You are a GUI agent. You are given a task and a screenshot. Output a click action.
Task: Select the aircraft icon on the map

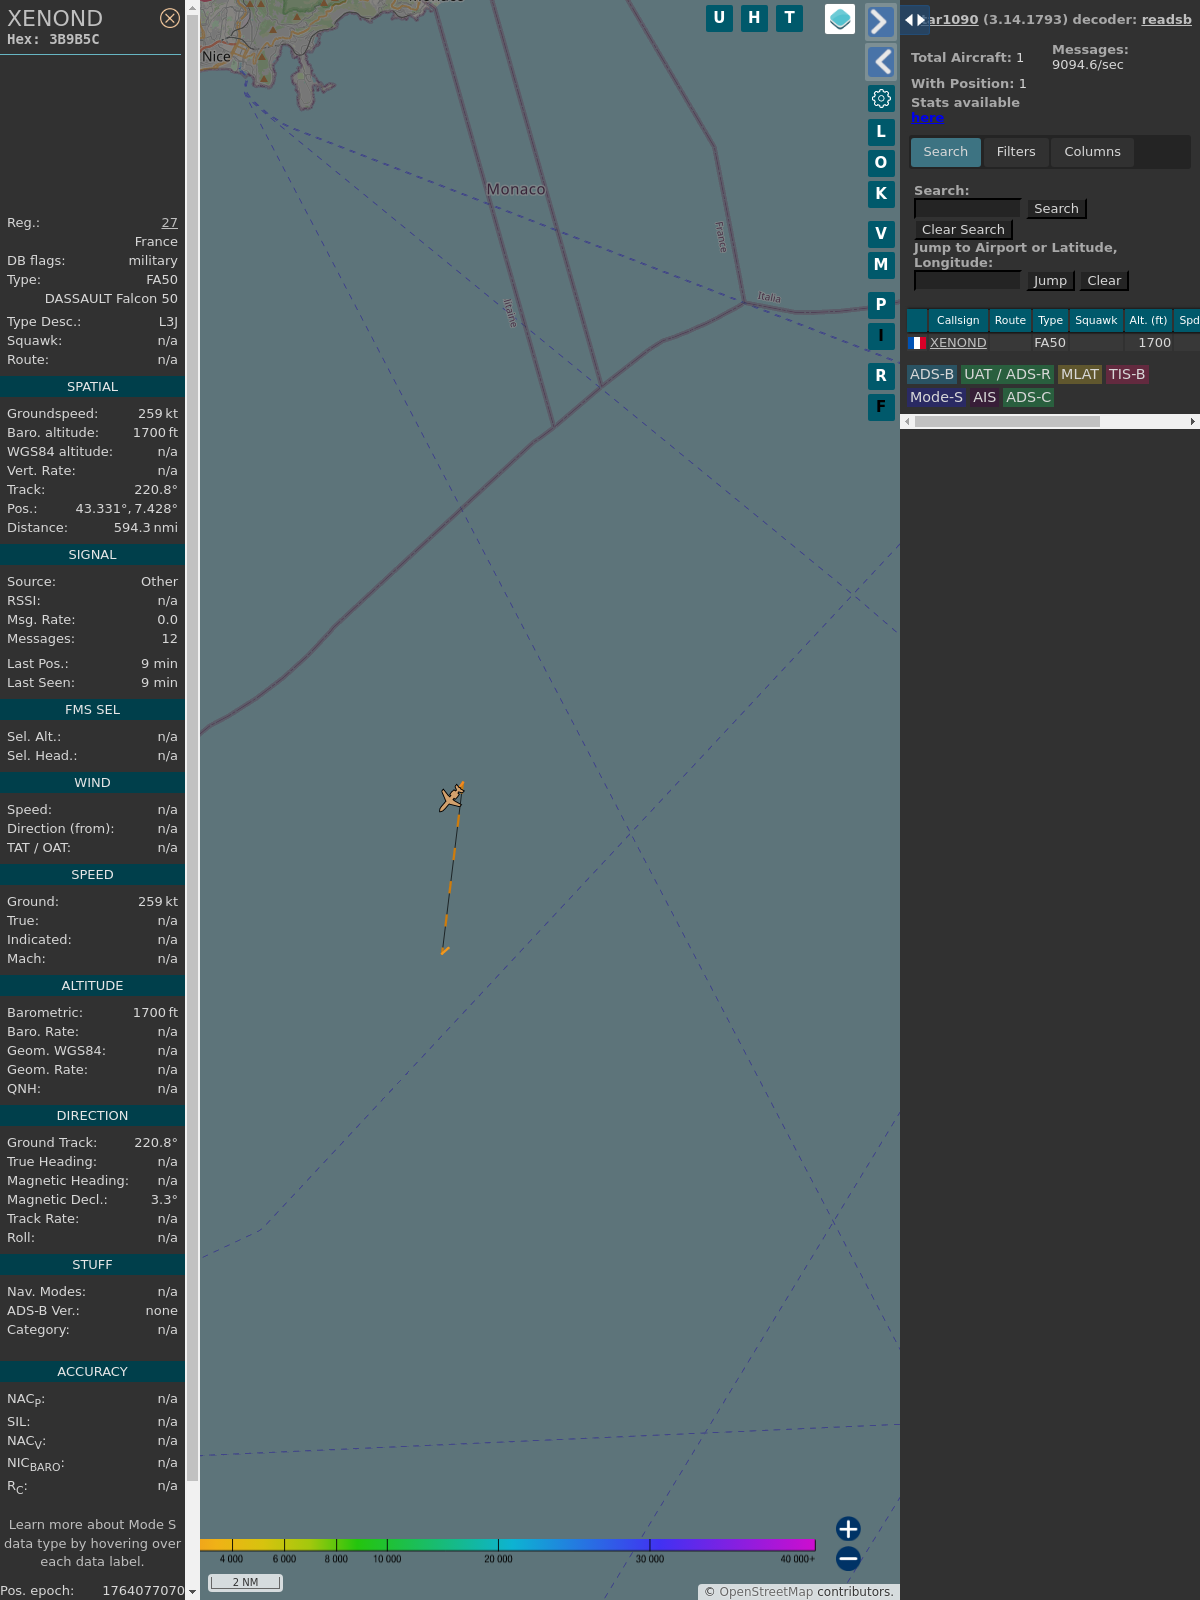452,797
